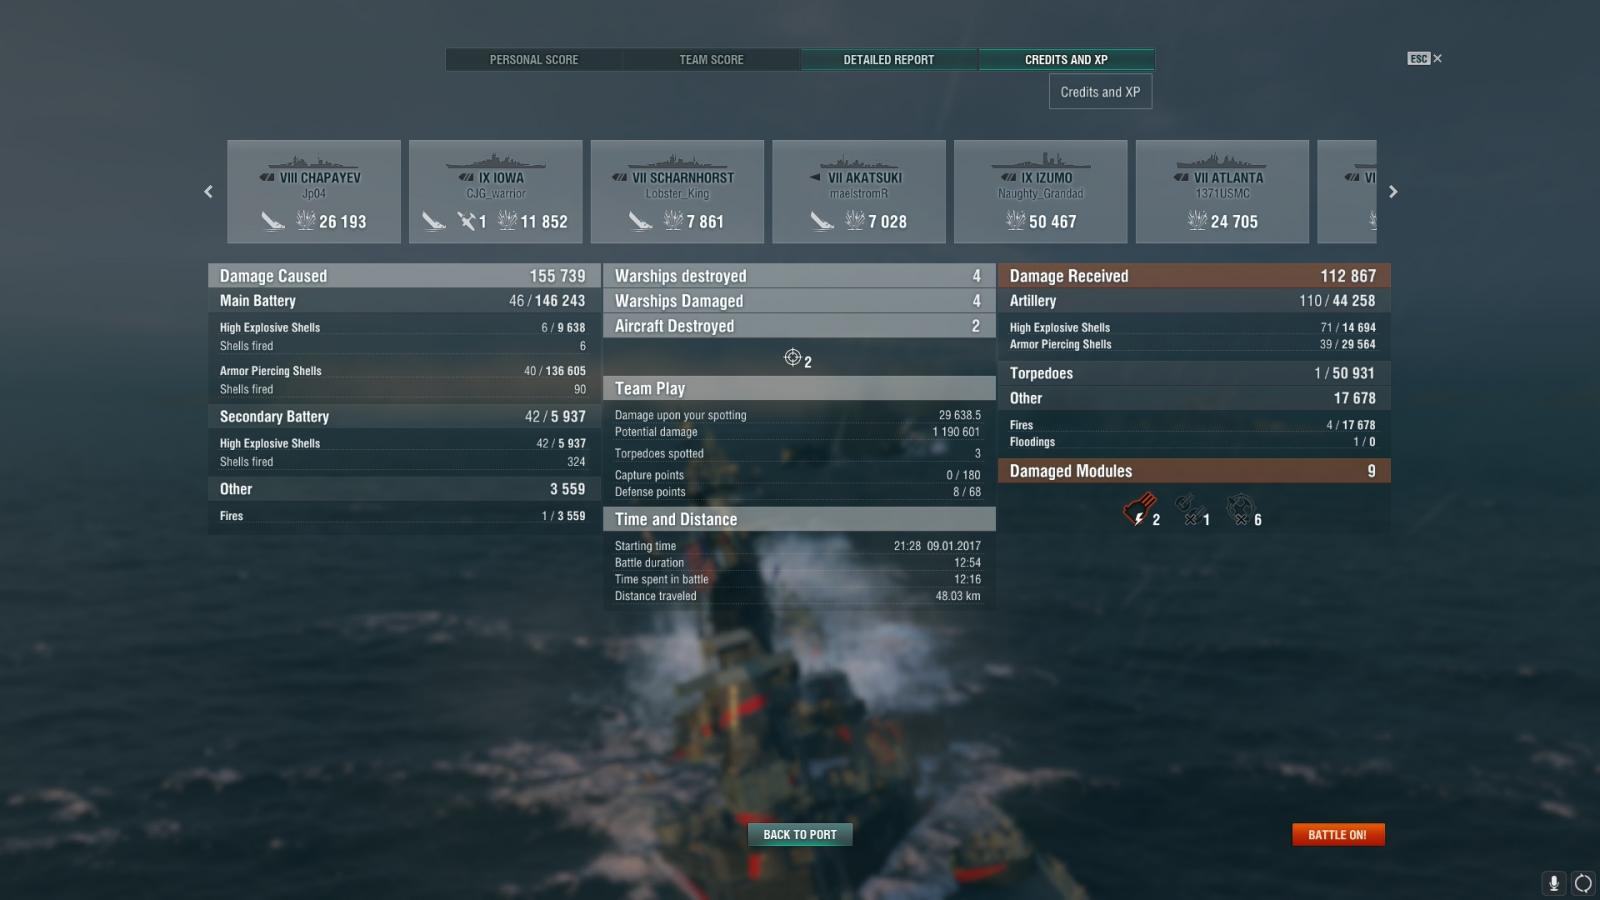Select the VII Atlanta ship card

[x=1222, y=191]
